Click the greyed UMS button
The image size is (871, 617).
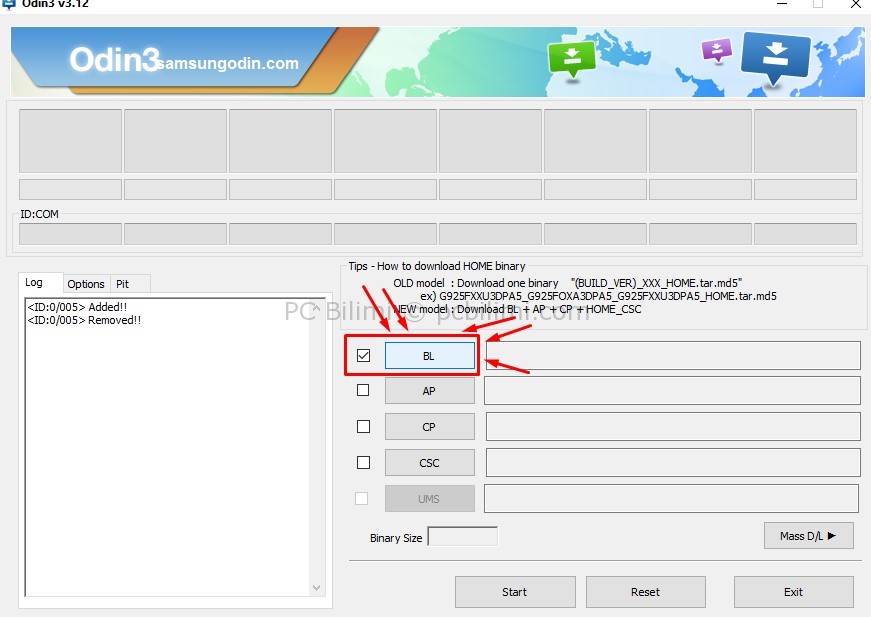point(429,499)
